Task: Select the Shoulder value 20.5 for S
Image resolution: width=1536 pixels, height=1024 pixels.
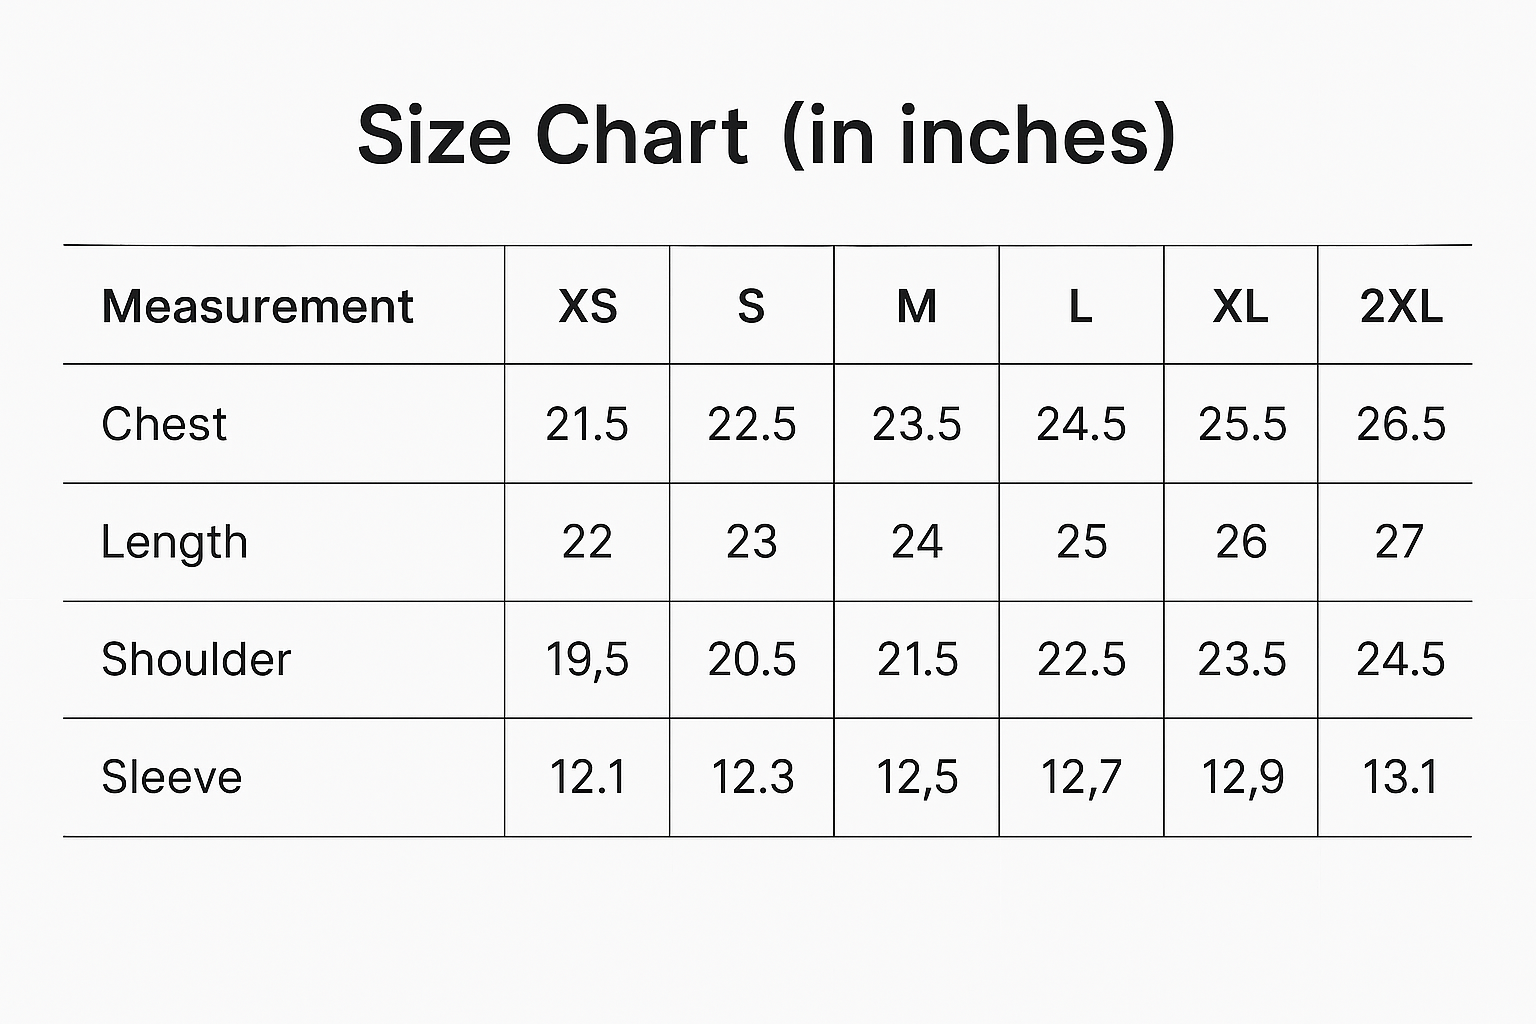Action: (x=751, y=660)
